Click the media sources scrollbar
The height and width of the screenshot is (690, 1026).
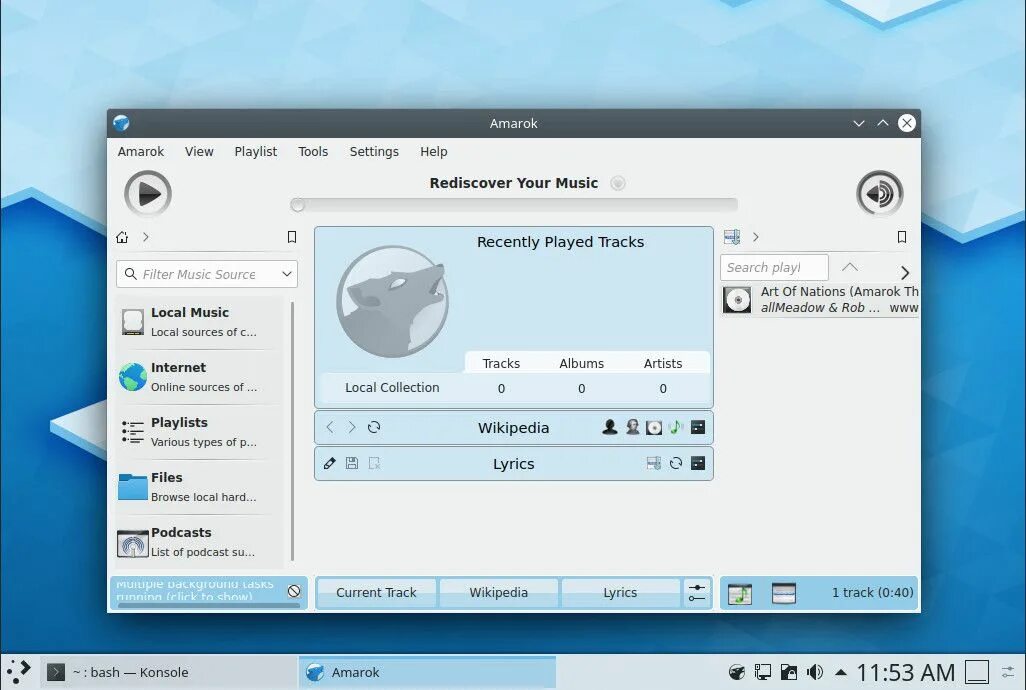point(292,432)
